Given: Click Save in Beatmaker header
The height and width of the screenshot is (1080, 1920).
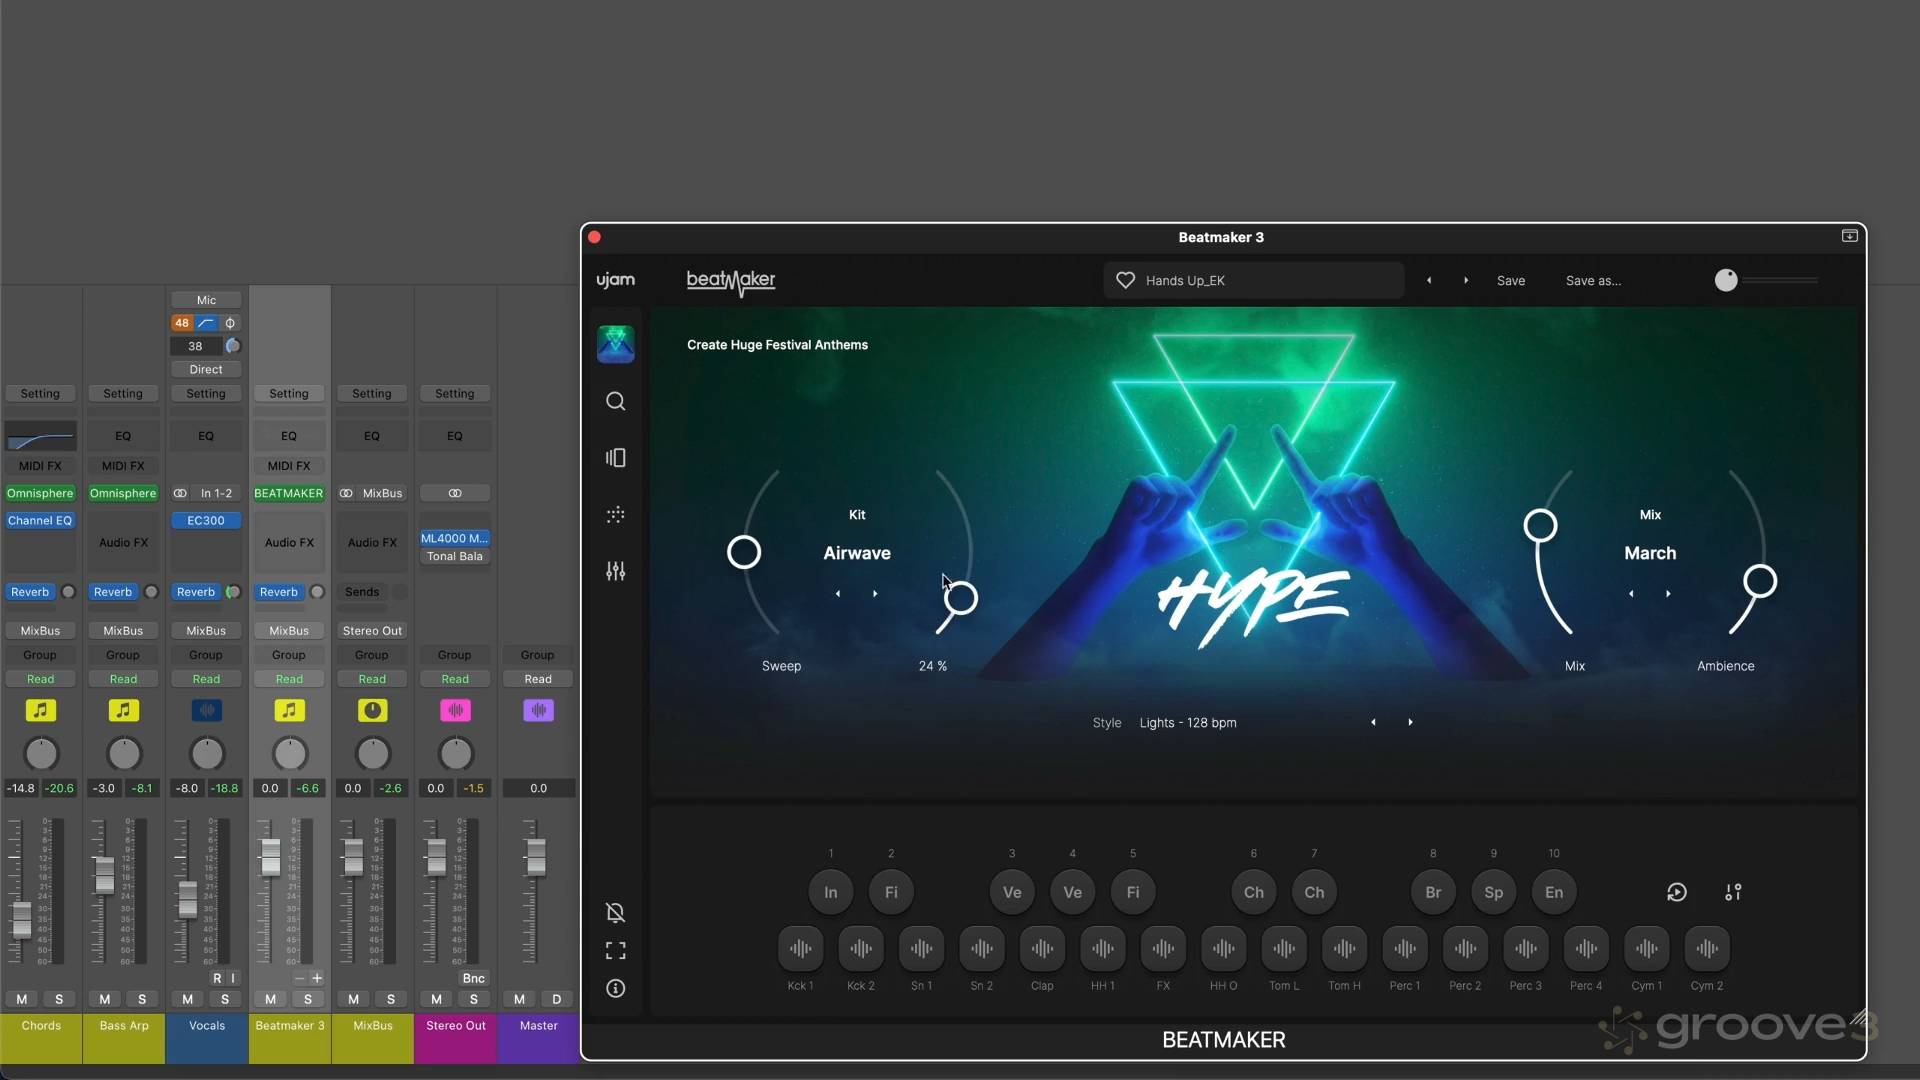Looking at the screenshot, I should pyautogui.click(x=1511, y=280).
